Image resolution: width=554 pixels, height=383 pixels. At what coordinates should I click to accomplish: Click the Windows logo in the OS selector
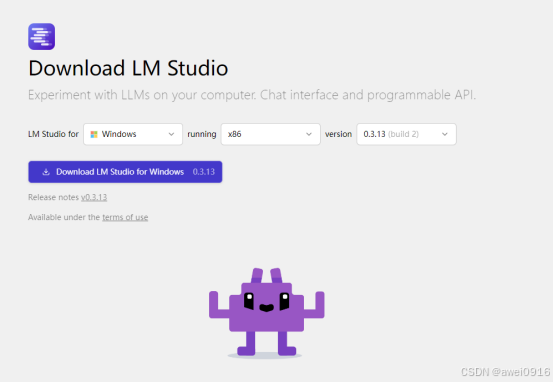(94, 134)
